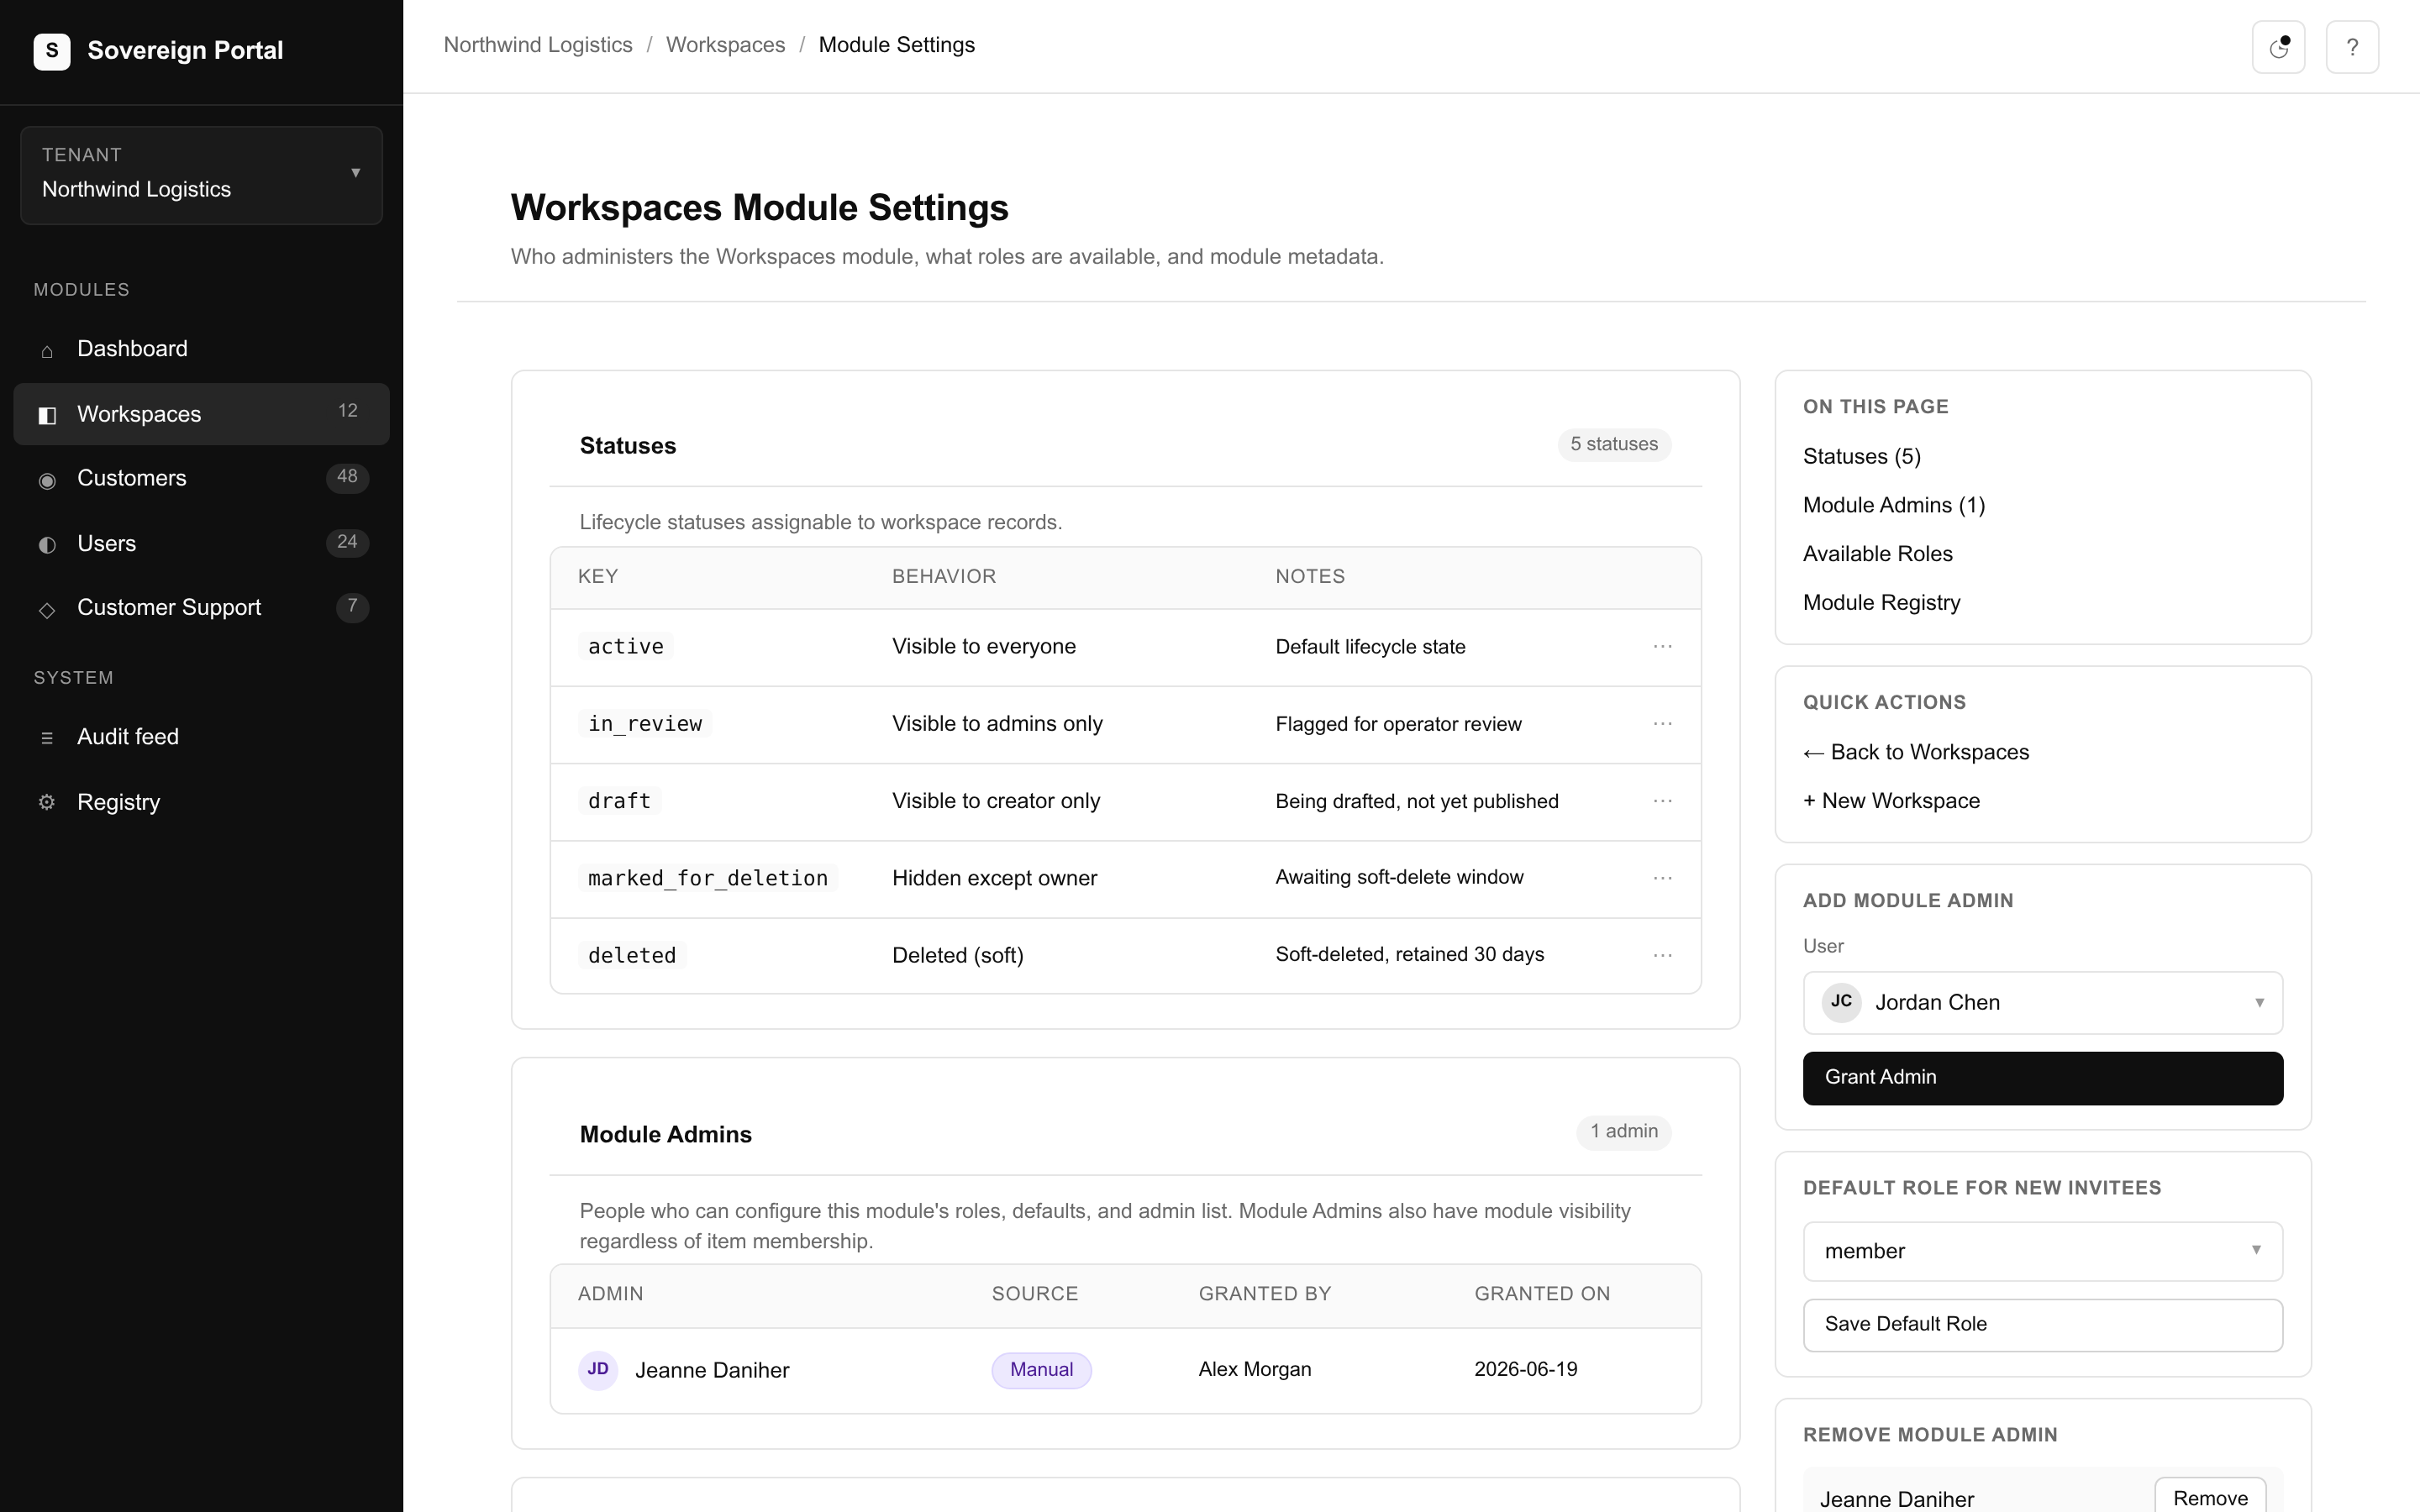Viewport: 2420px width, 1512px height.
Task: Click the draft status key
Action: [x=619, y=801]
